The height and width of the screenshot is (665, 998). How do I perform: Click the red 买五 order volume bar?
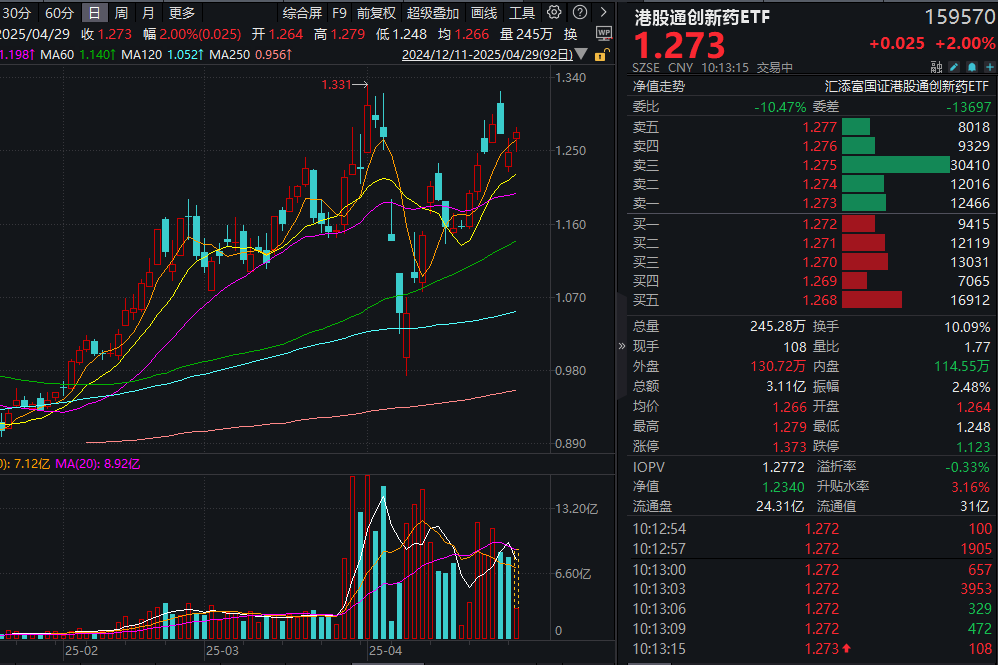point(872,300)
